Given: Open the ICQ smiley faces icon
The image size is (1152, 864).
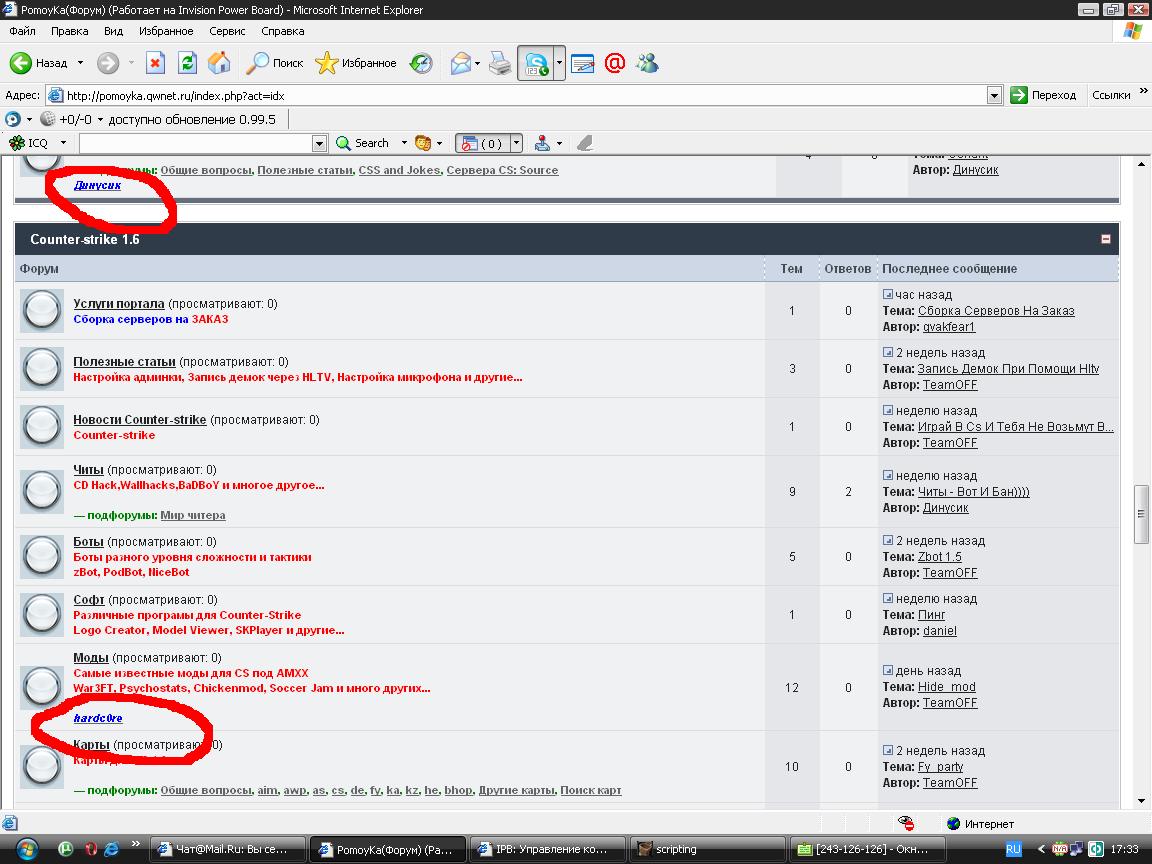Looking at the screenshot, I should pyautogui.click(x=422, y=143).
